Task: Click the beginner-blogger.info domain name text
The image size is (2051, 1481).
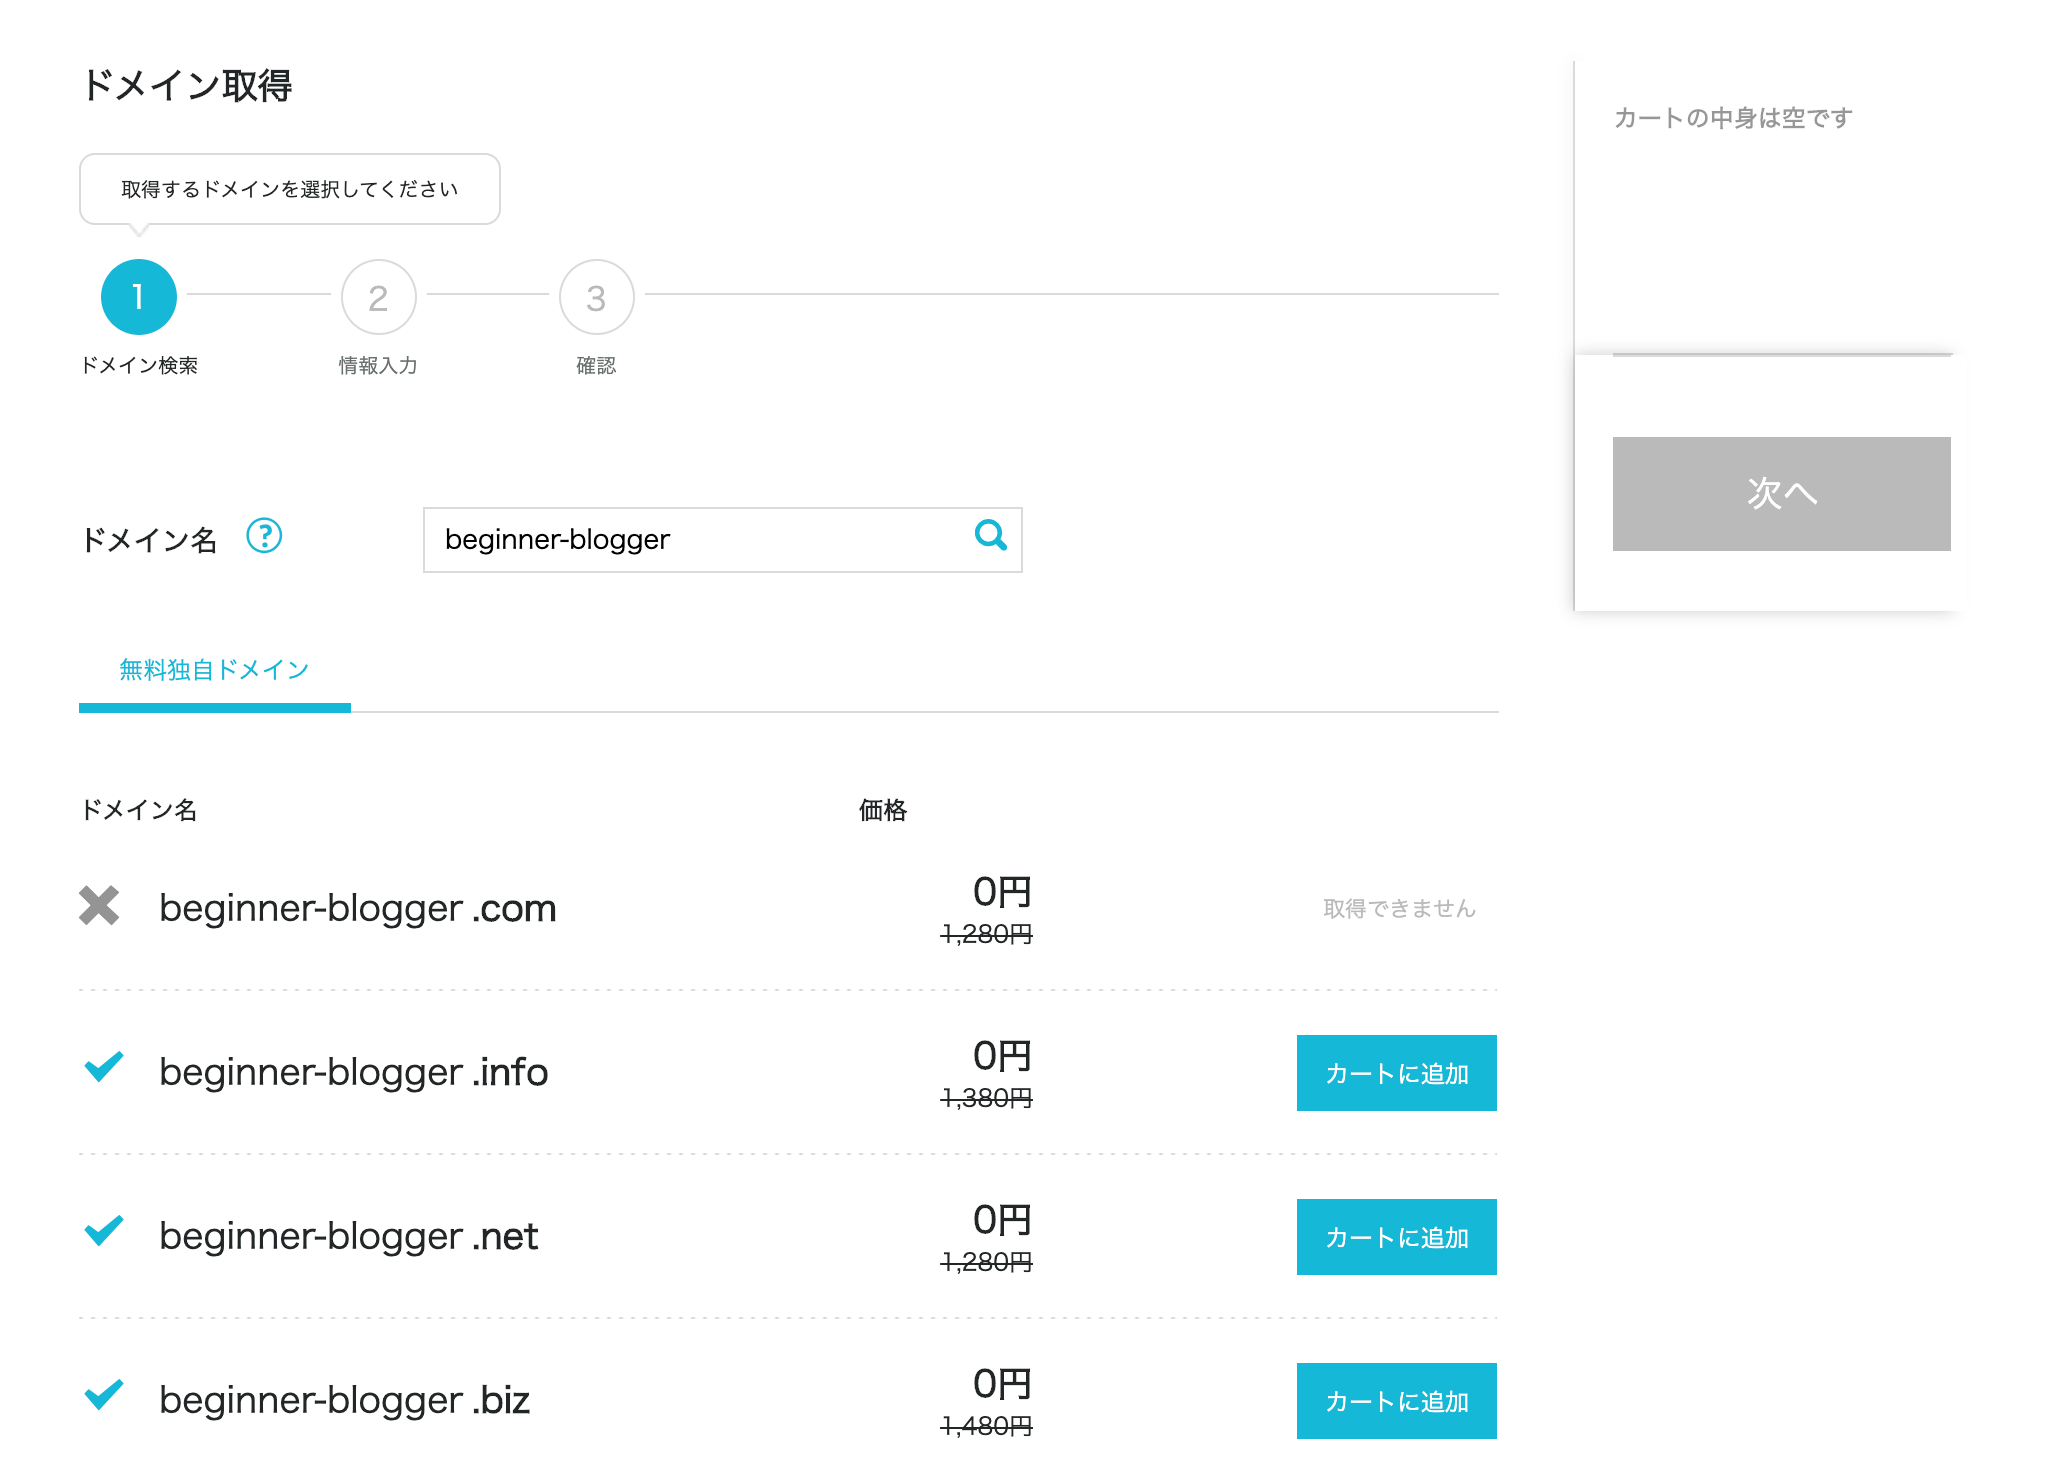Action: tap(353, 1072)
